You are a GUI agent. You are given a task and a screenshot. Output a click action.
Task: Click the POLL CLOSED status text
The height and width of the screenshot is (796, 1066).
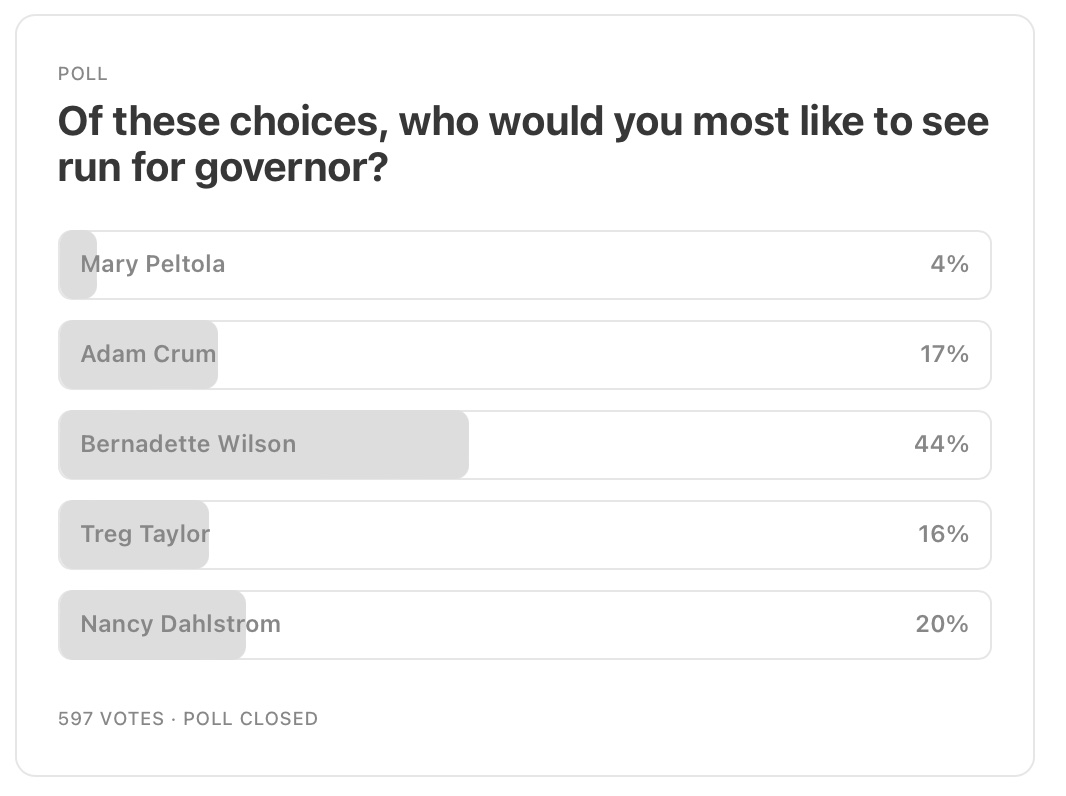click(x=250, y=718)
